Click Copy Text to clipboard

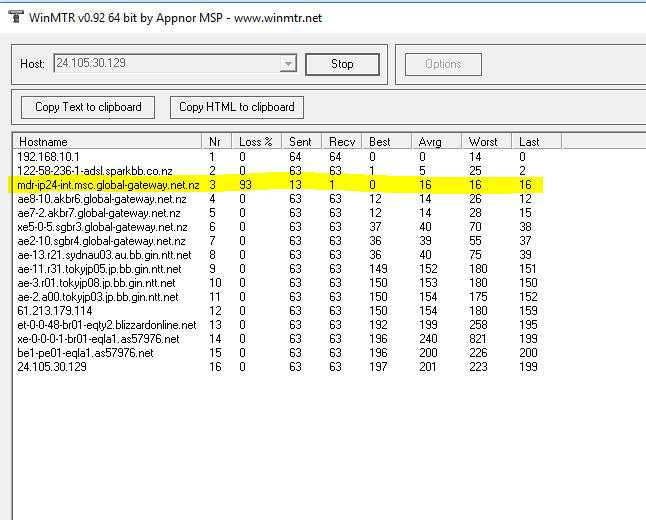tap(88, 107)
